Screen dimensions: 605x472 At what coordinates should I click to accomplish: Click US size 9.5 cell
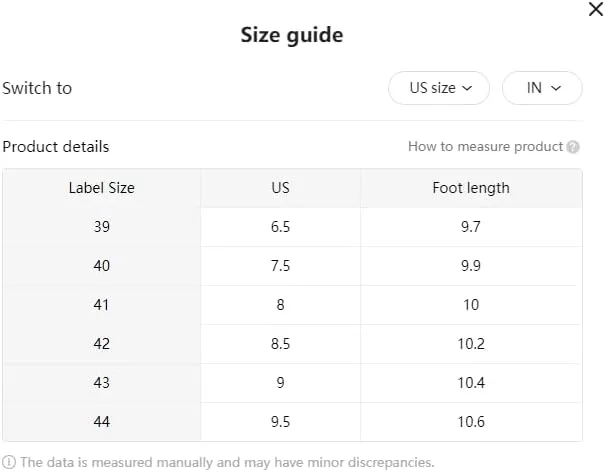[x=281, y=421]
